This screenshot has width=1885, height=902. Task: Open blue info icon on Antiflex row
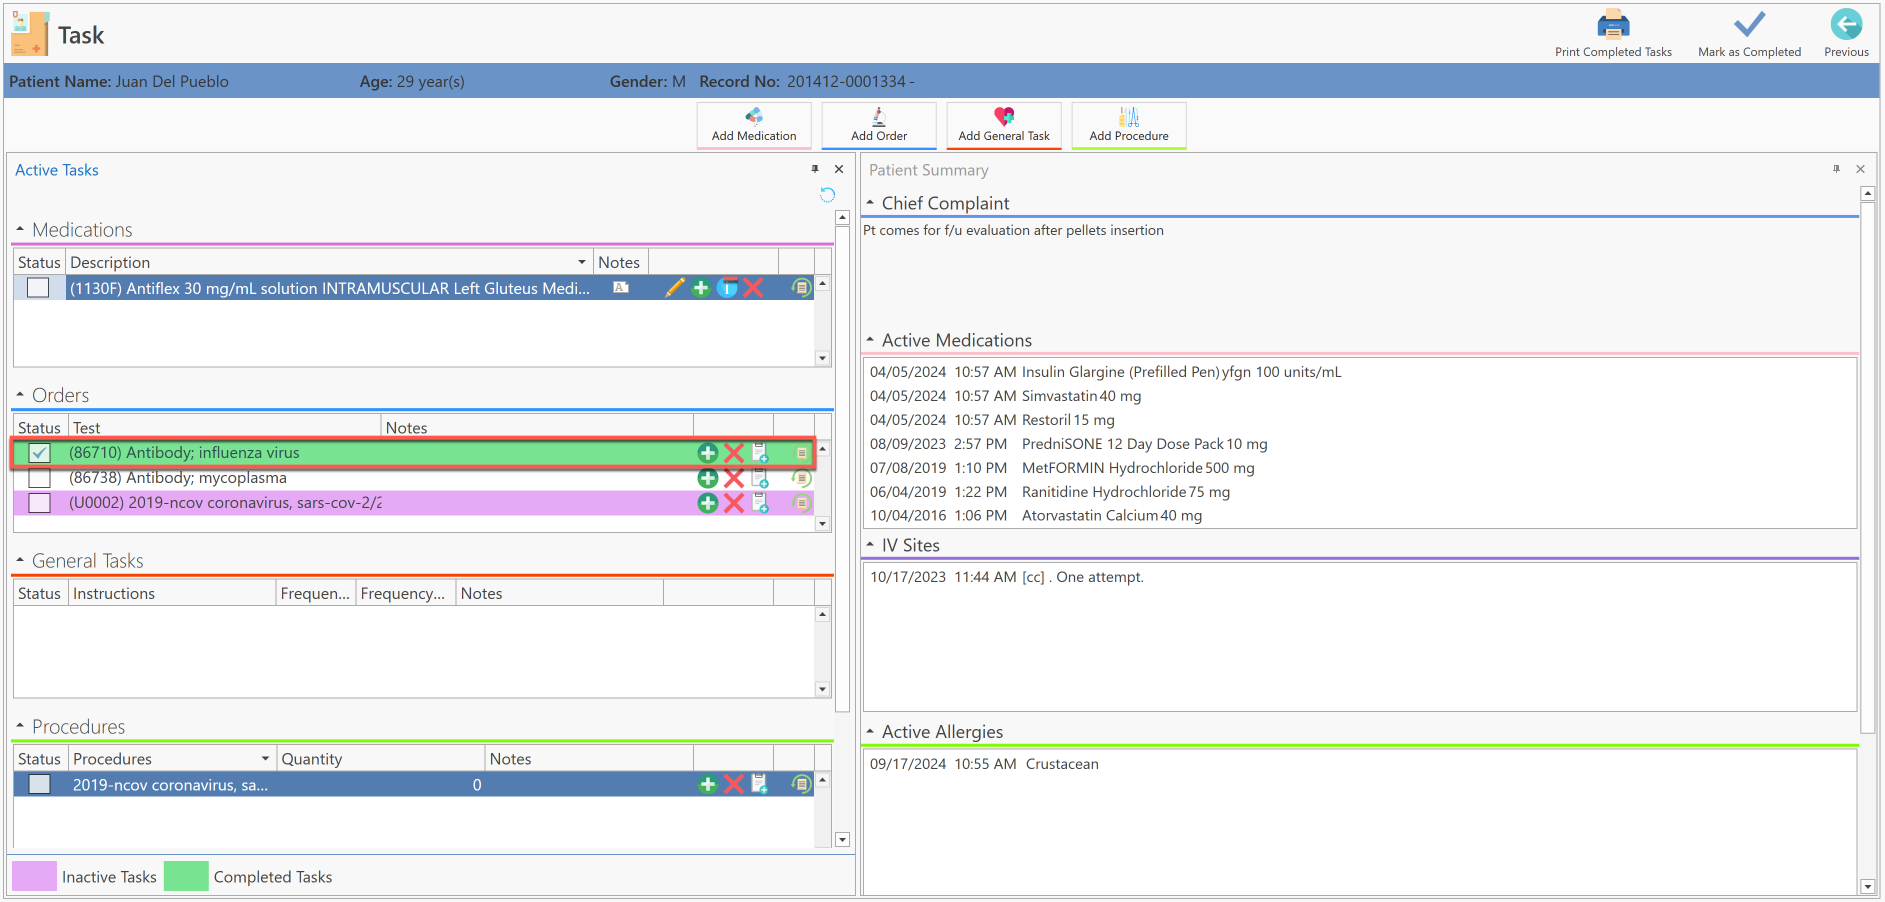point(727,288)
